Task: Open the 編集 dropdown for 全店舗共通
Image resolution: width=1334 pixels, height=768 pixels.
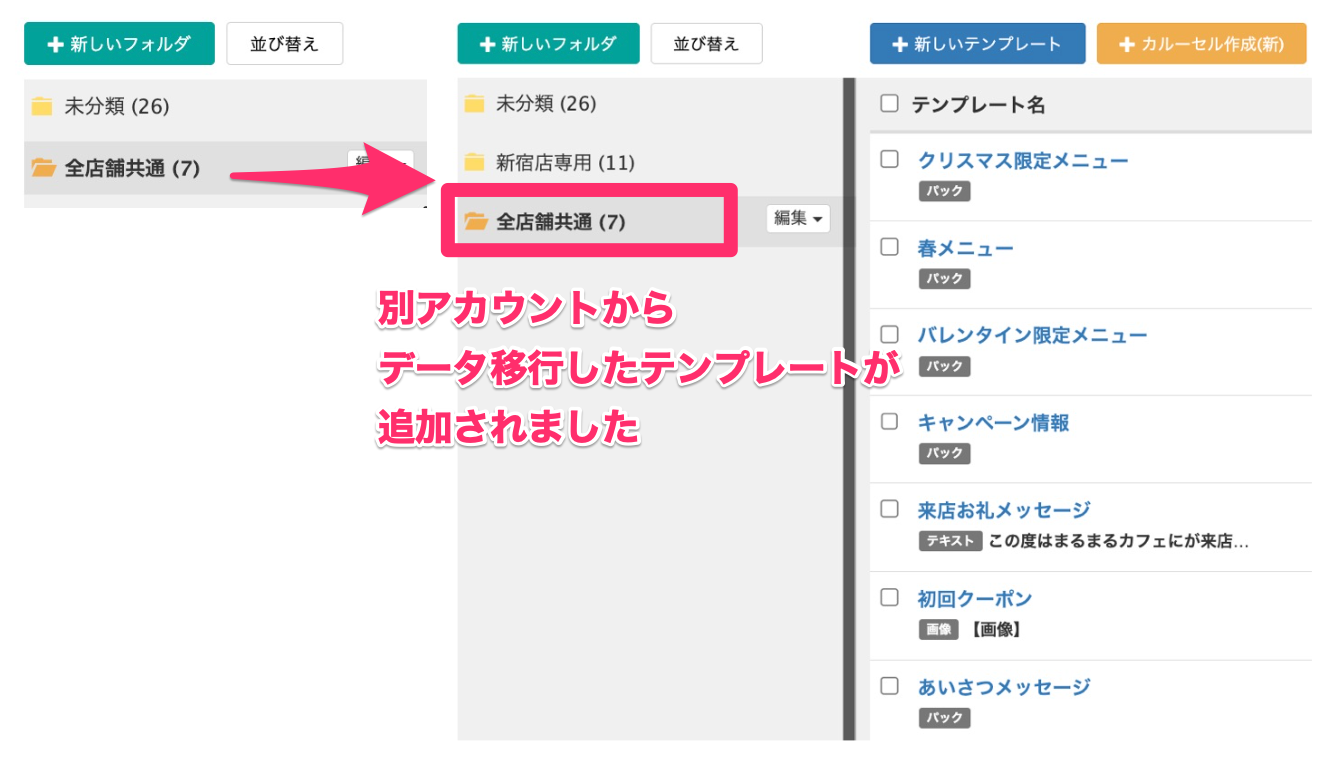Action: 797,218
